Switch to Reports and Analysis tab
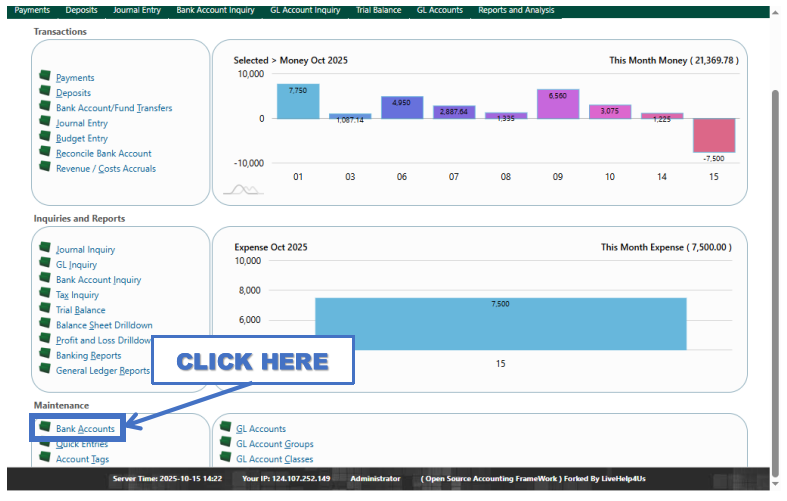This screenshot has width=787, height=501. tap(514, 10)
